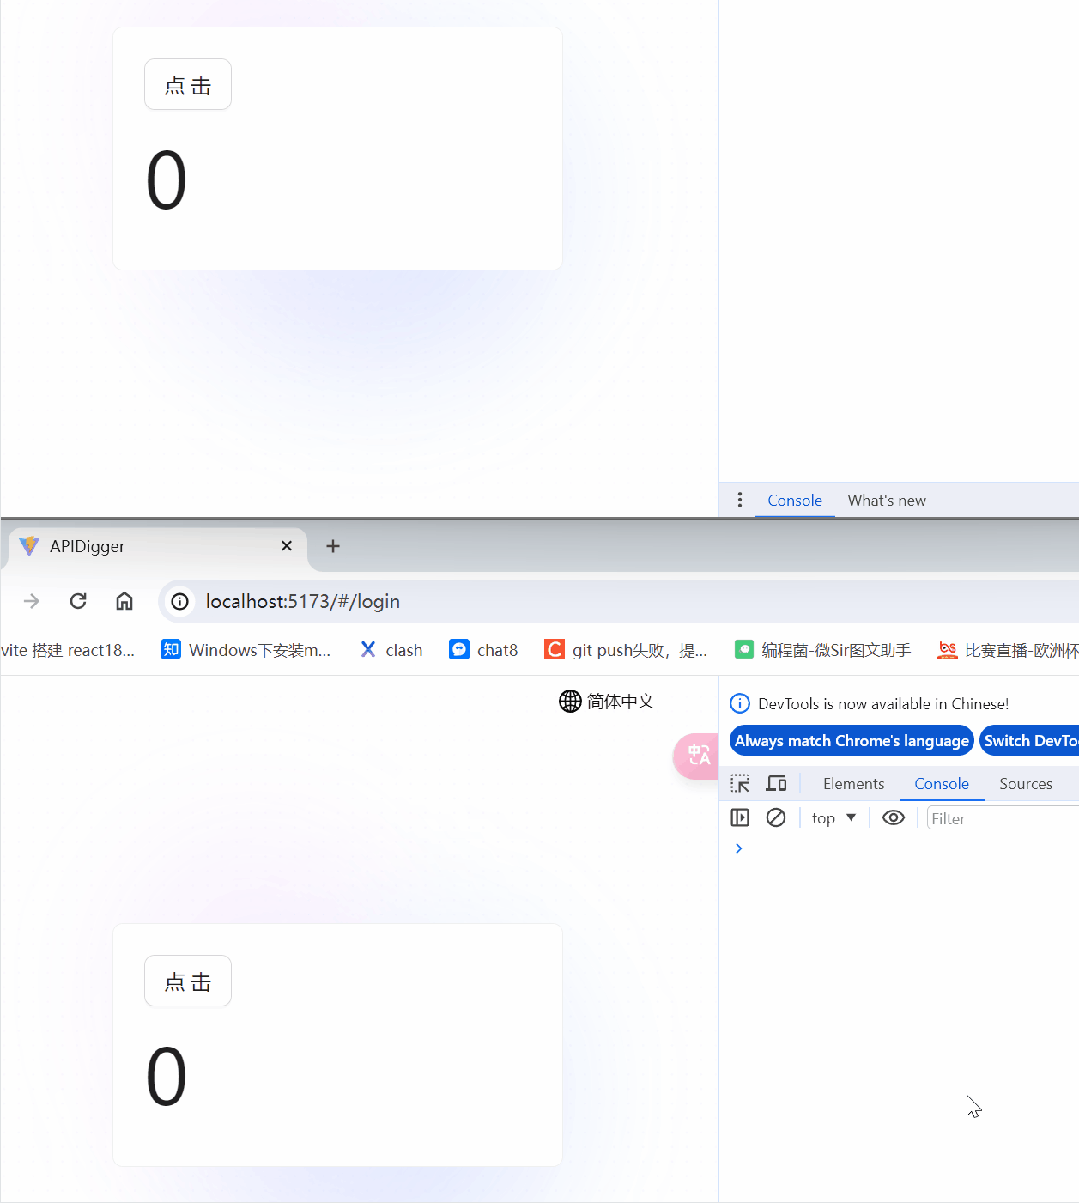Clear the console with the ban icon
The image size is (1079, 1203).
click(x=776, y=818)
